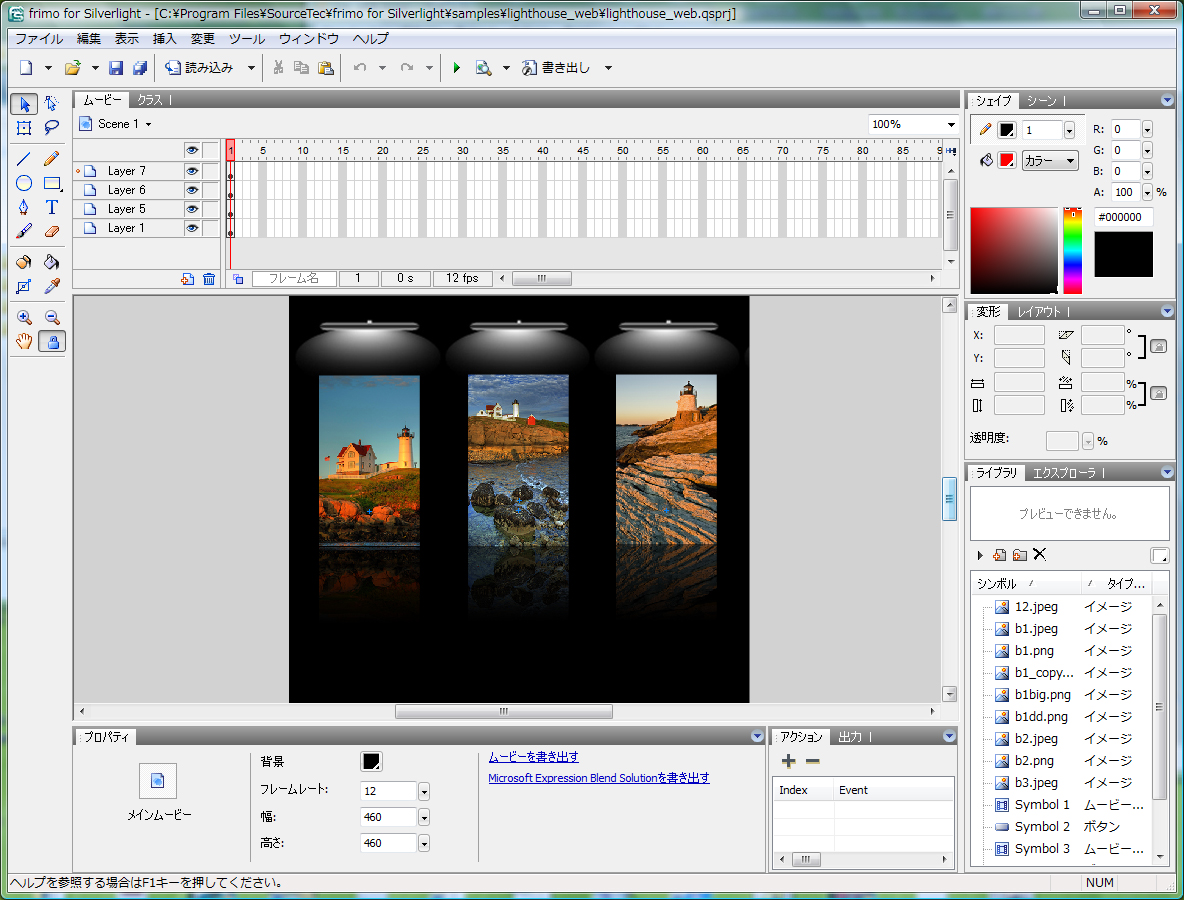Click Microsoft Expression Blend Solution export link
1184x900 pixels.
(x=599, y=778)
